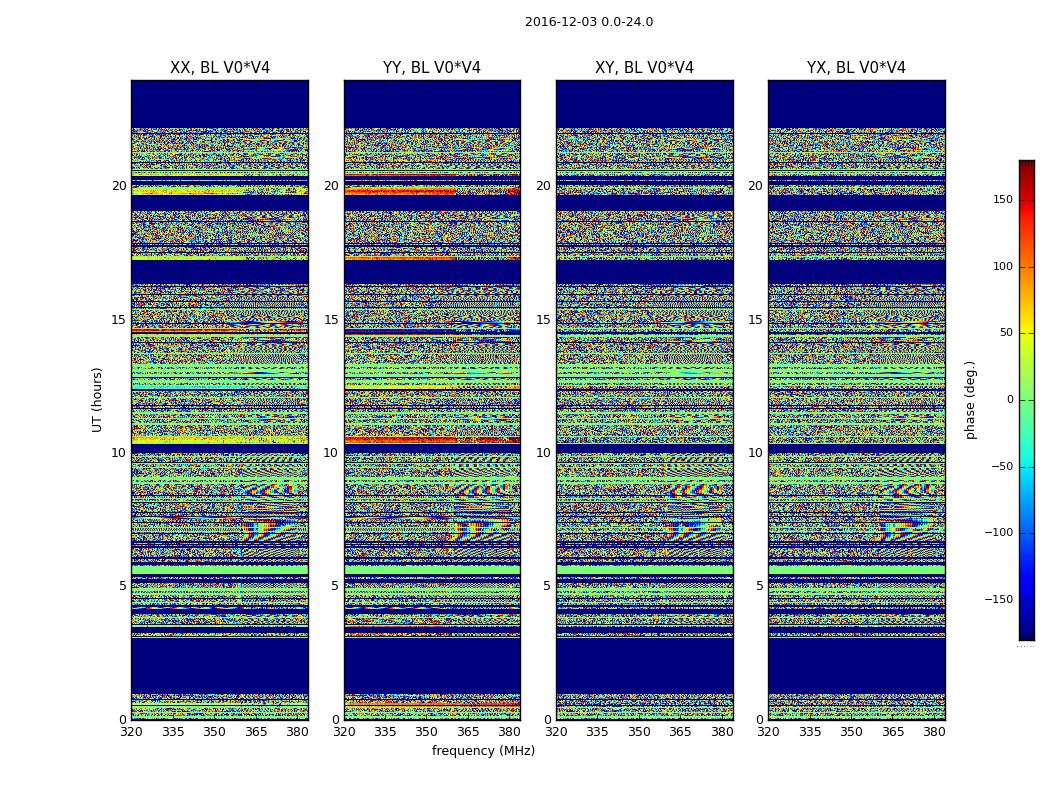Select the 'XY, BL V0*V4' panel title

pyautogui.click(x=644, y=68)
